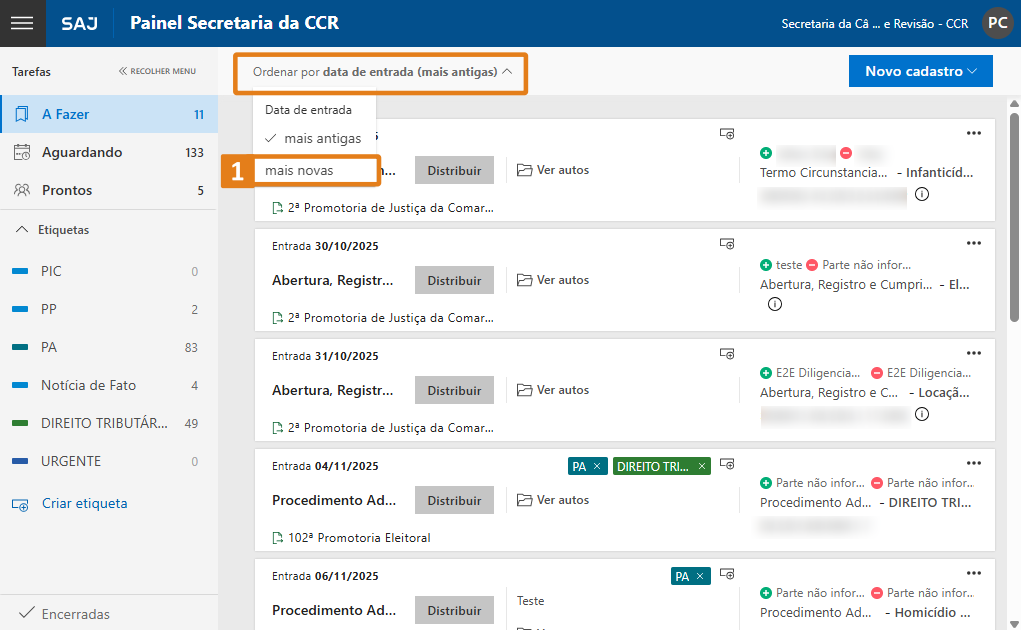Remove the DIREITO TRI tag from entry
This screenshot has width=1021, height=630.
coord(702,466)
